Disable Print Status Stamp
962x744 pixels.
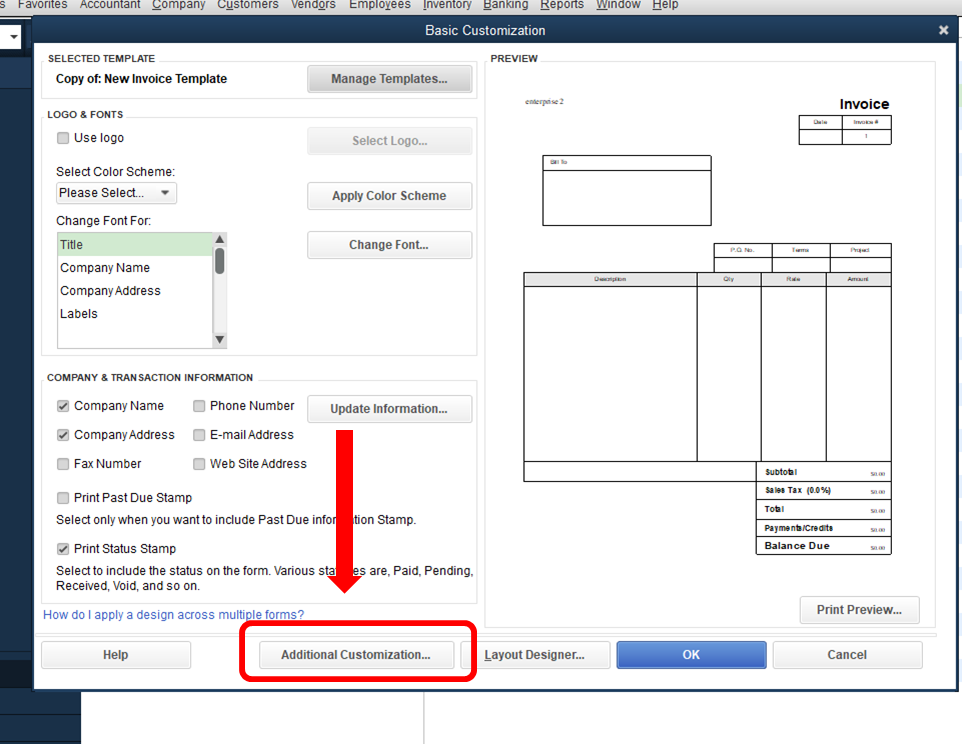click(63, 548)
